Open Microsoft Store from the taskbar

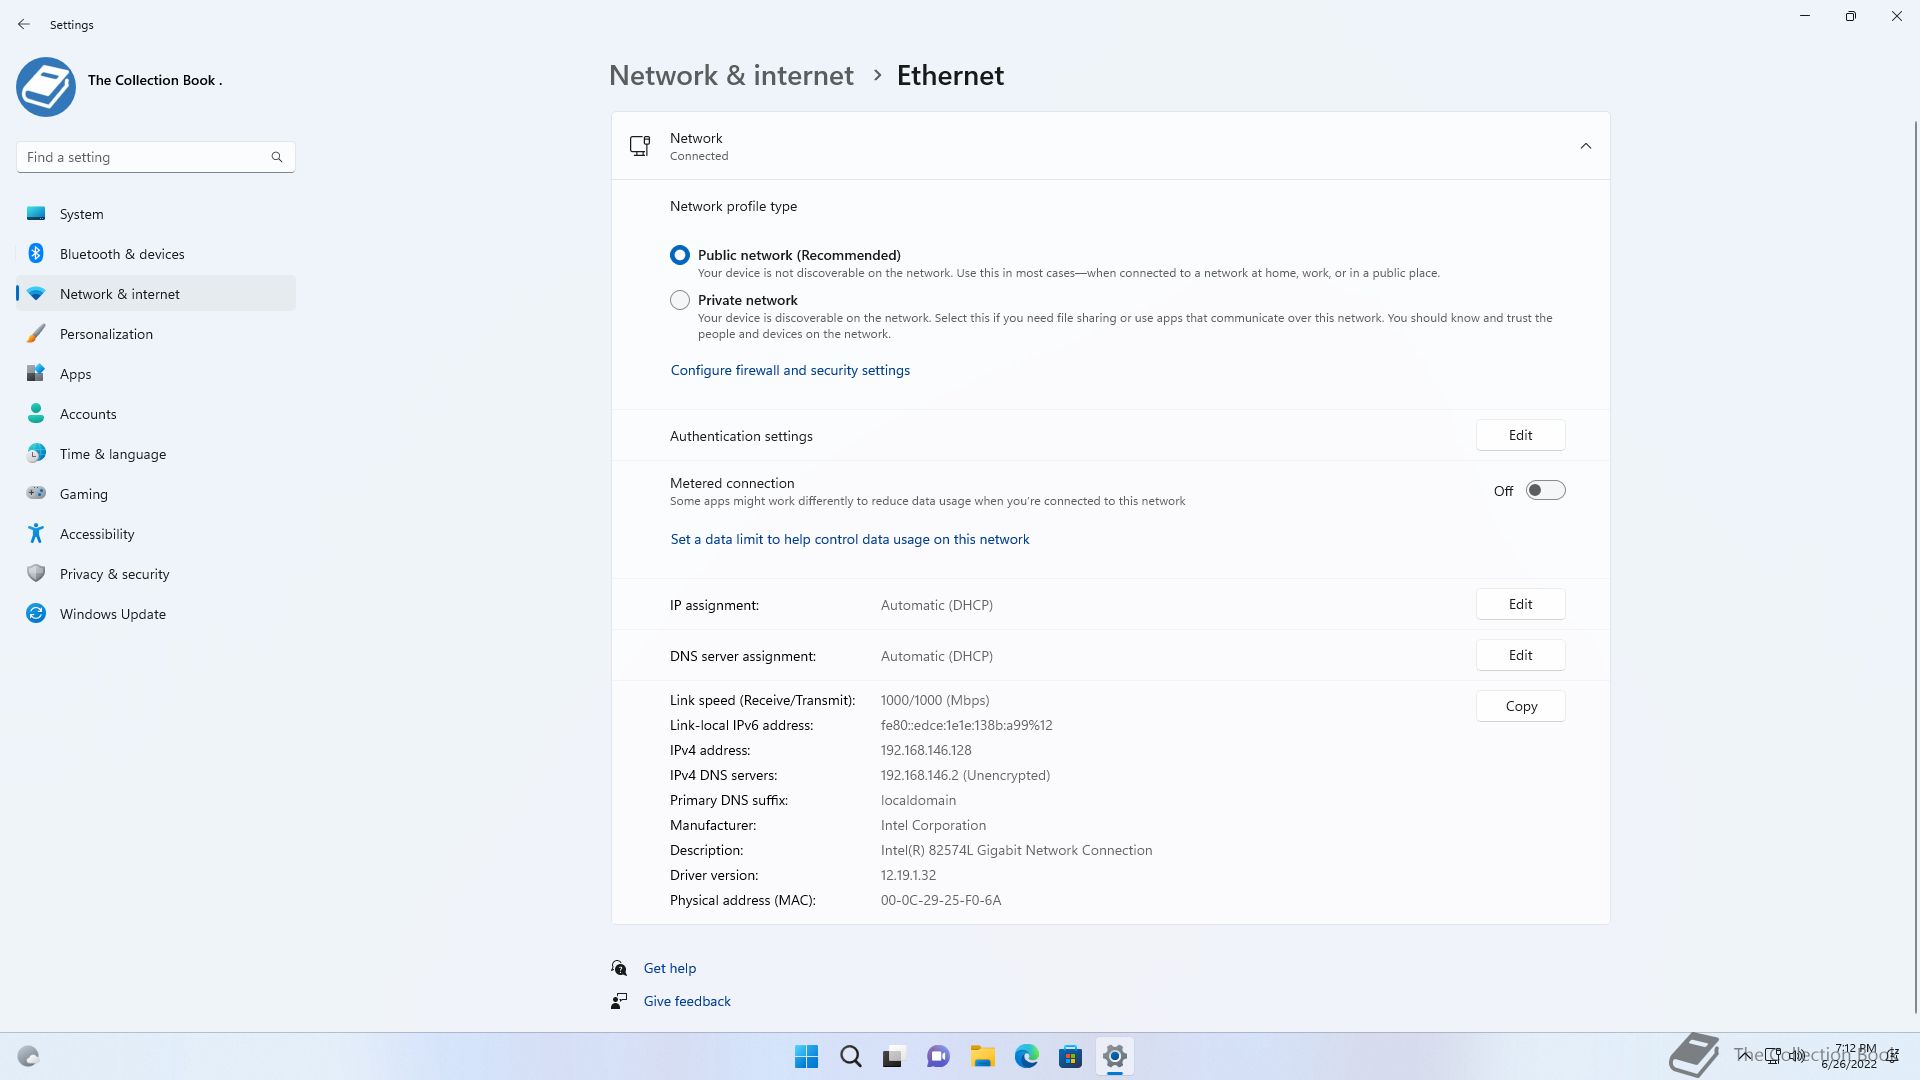pyautogui.click(x=1070, y=1056)
